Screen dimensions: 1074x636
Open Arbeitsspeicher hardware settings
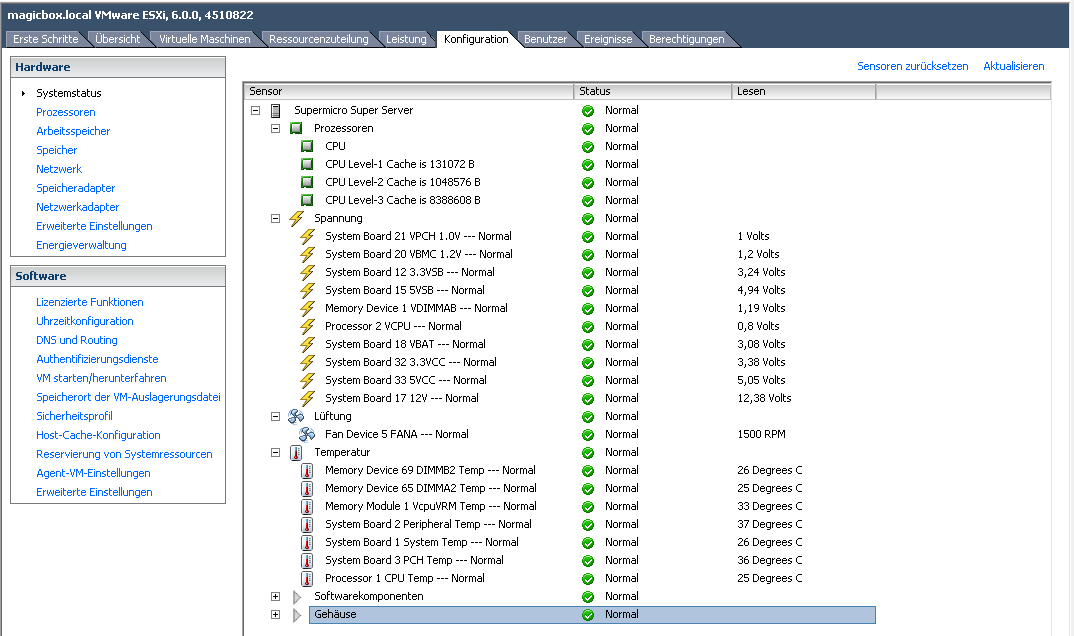point(73,131)
